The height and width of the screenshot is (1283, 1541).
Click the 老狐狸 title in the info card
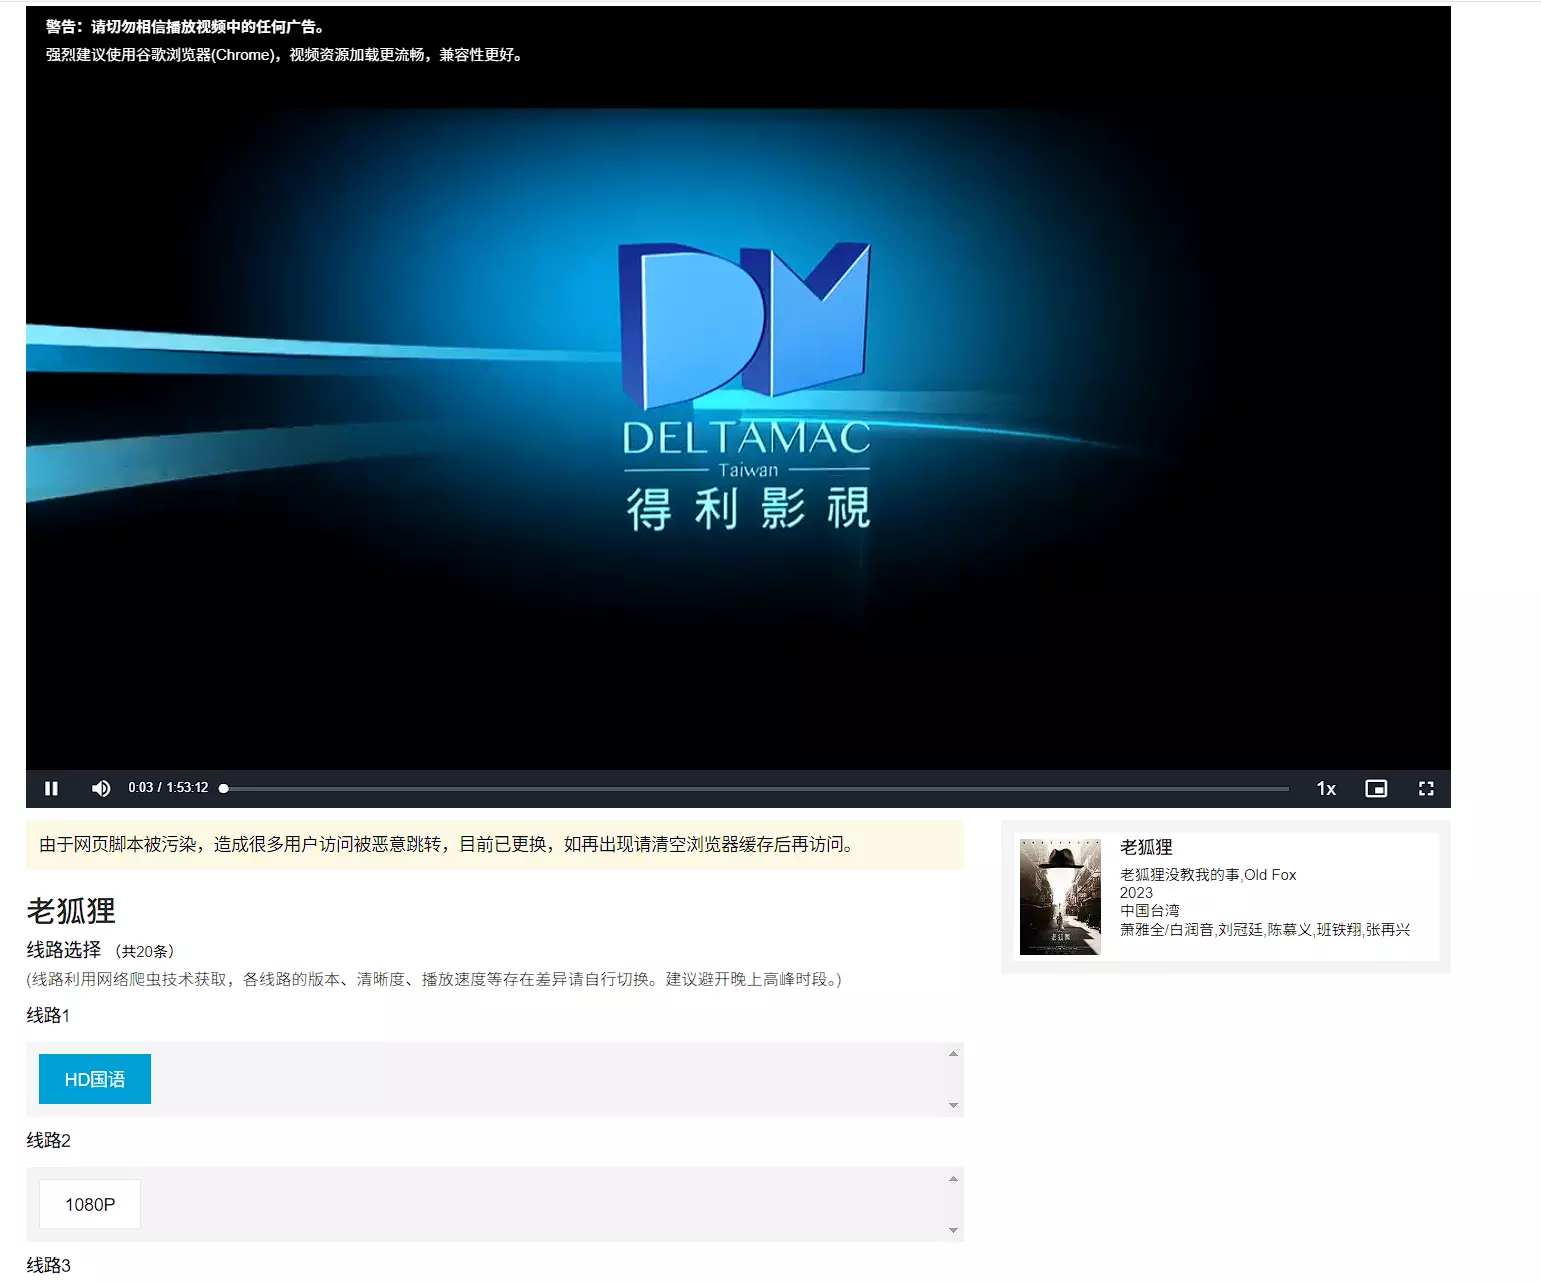(1146, 847)
